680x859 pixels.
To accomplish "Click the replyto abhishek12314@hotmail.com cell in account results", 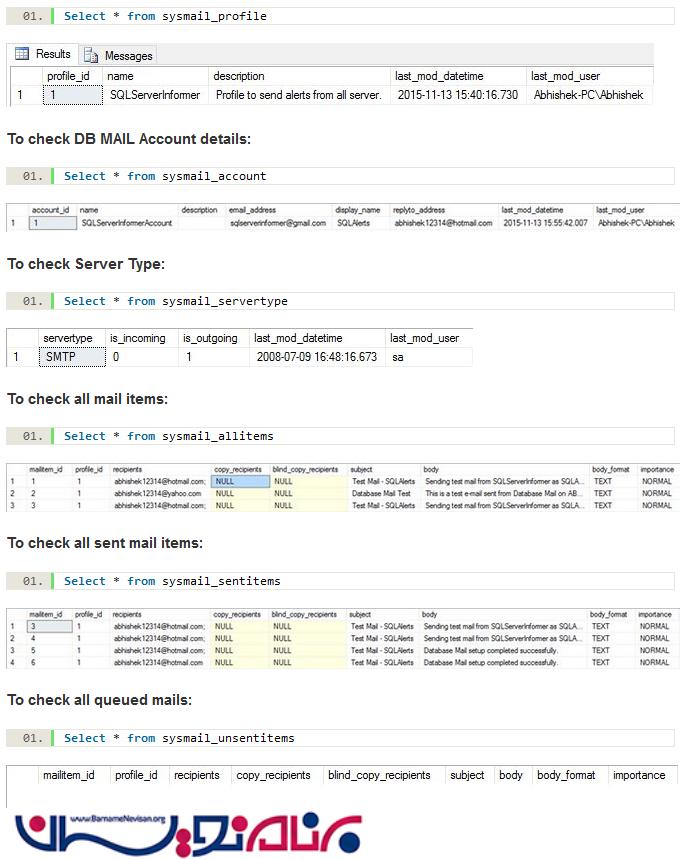I will [x=444, y=223].
